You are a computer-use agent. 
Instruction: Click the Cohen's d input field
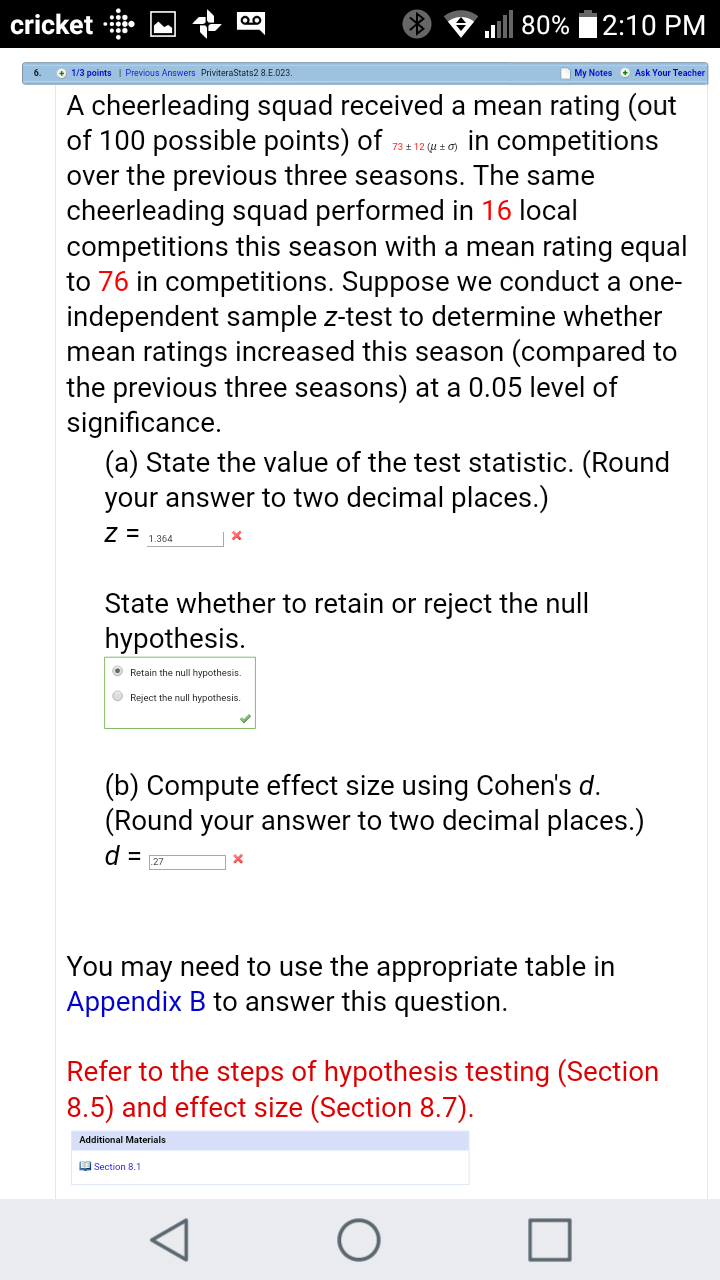[x=185, y=861]
